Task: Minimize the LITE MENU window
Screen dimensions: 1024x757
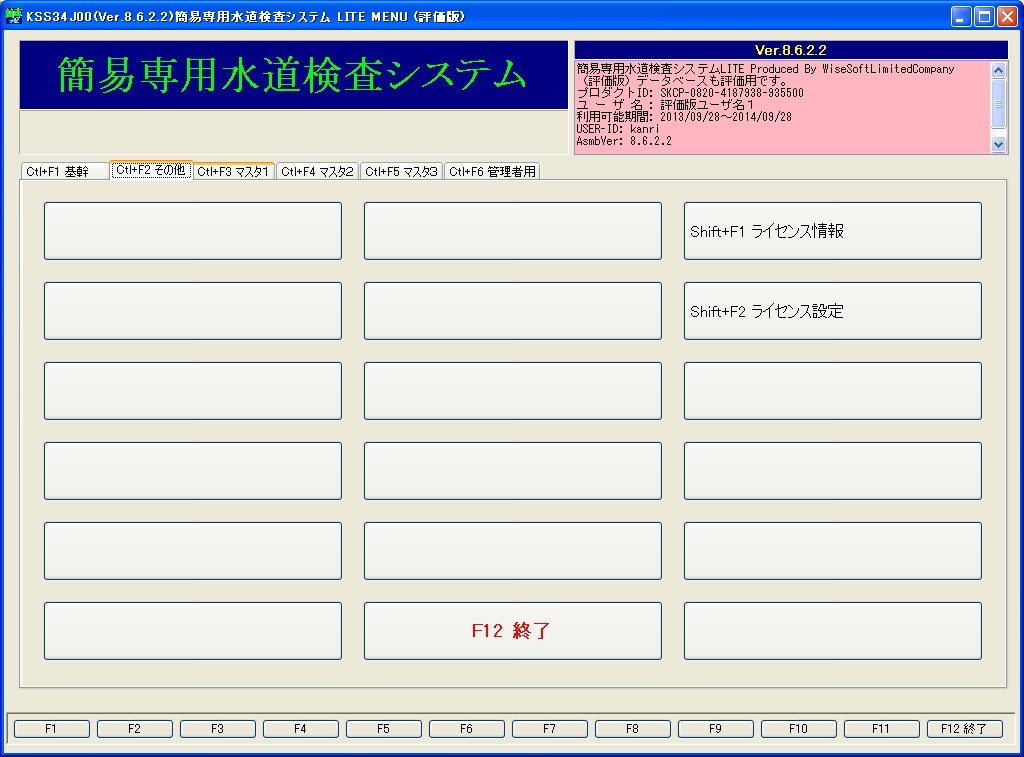Action: [x=960, y=16]
